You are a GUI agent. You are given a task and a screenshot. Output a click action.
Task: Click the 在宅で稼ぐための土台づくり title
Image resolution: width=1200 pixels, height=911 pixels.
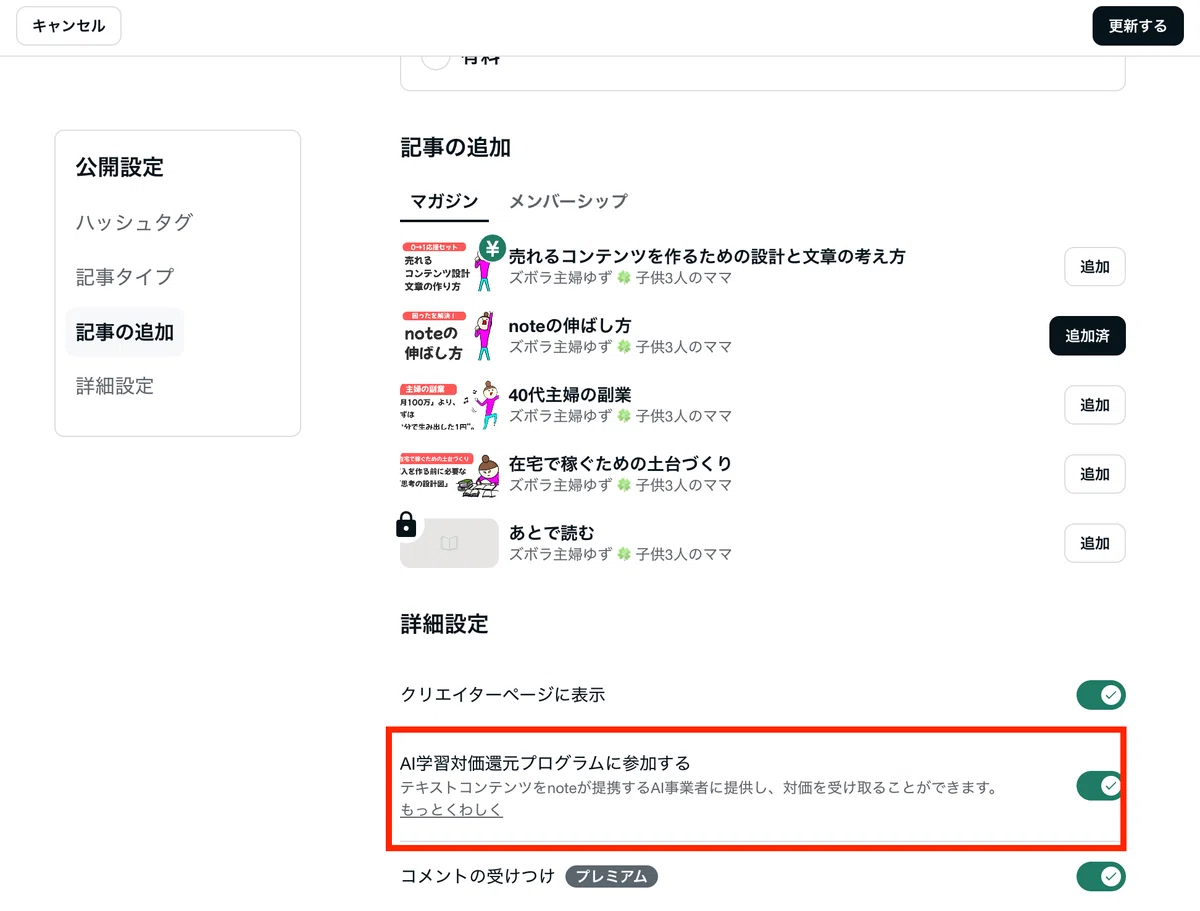(x=620, y=463)
